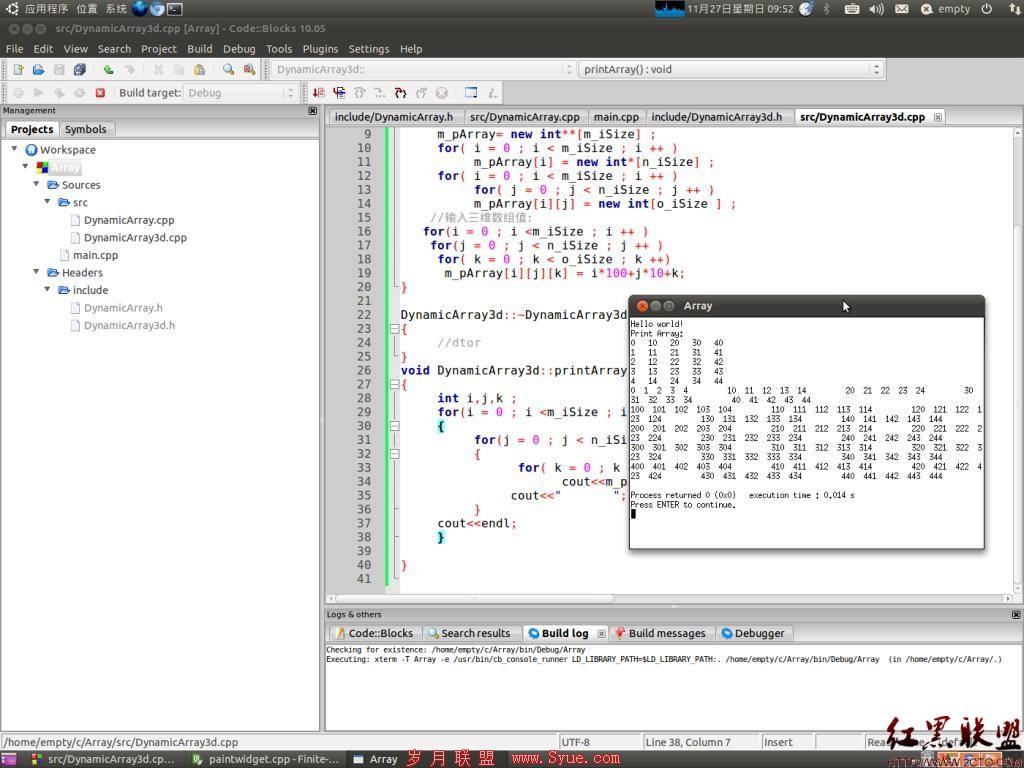Select DynamicArray.cpp in the project tree
This screenshot has width=1024, height=768.
[x=129, y=220]
